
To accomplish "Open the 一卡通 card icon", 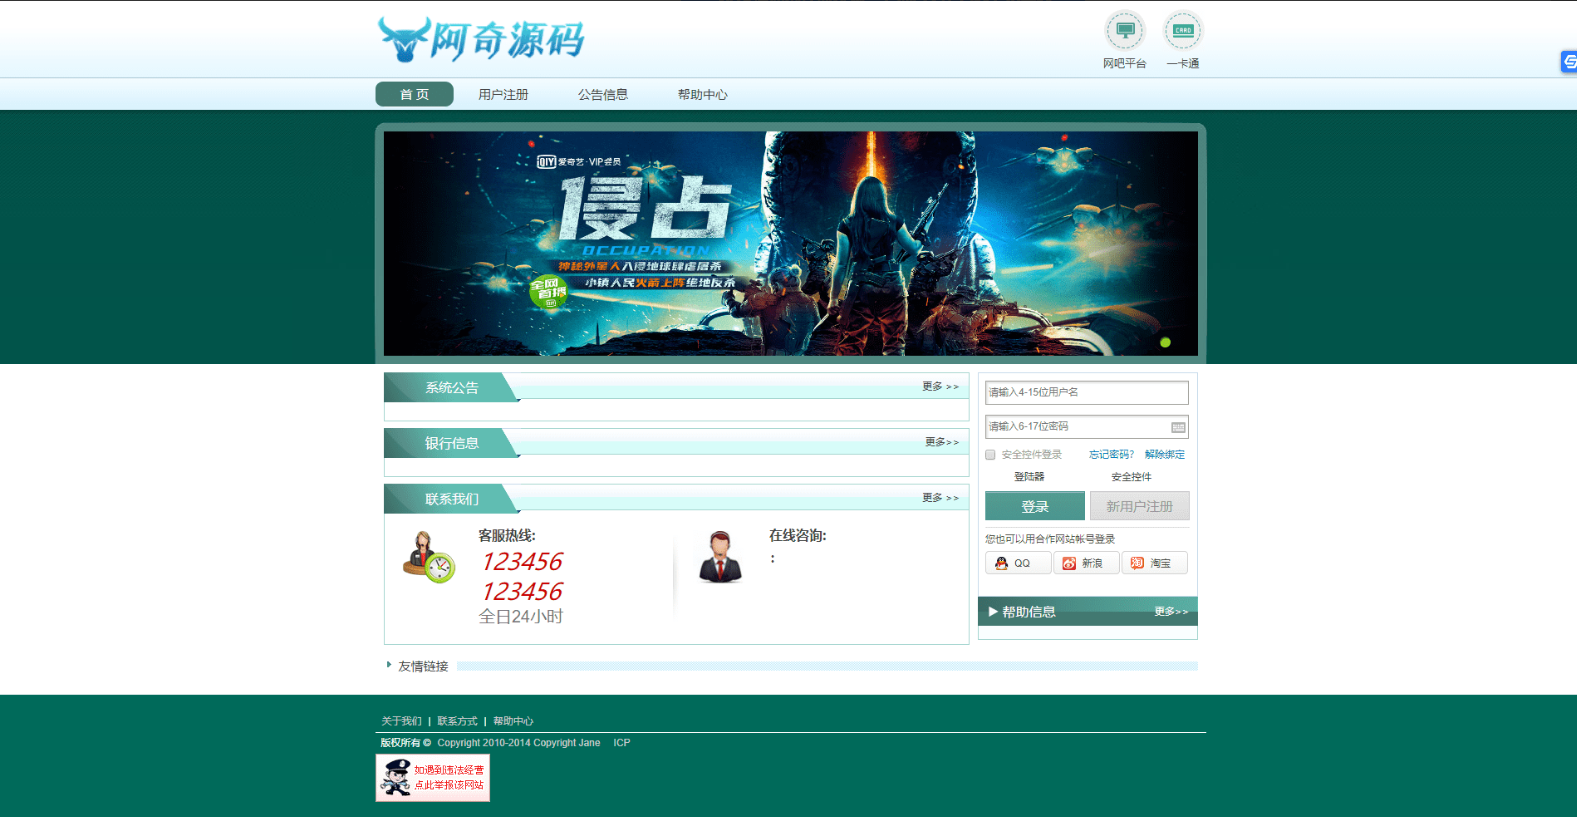I will click(x=1183, y=31).
